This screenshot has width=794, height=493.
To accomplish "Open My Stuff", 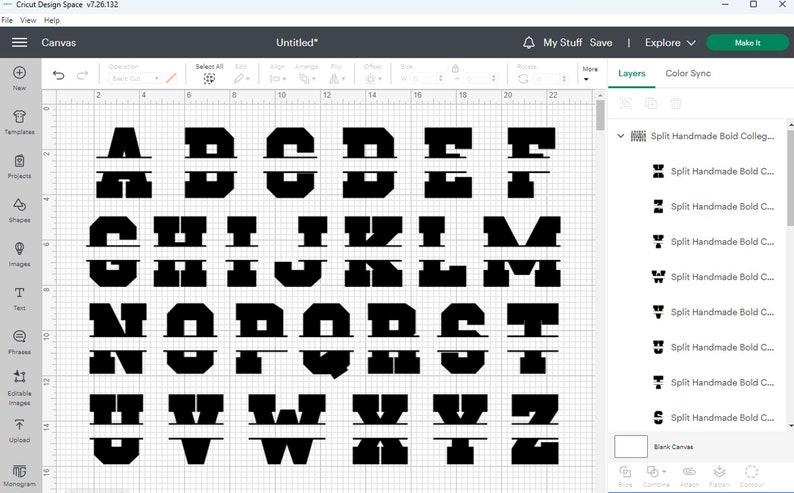I will pos(562,43).
